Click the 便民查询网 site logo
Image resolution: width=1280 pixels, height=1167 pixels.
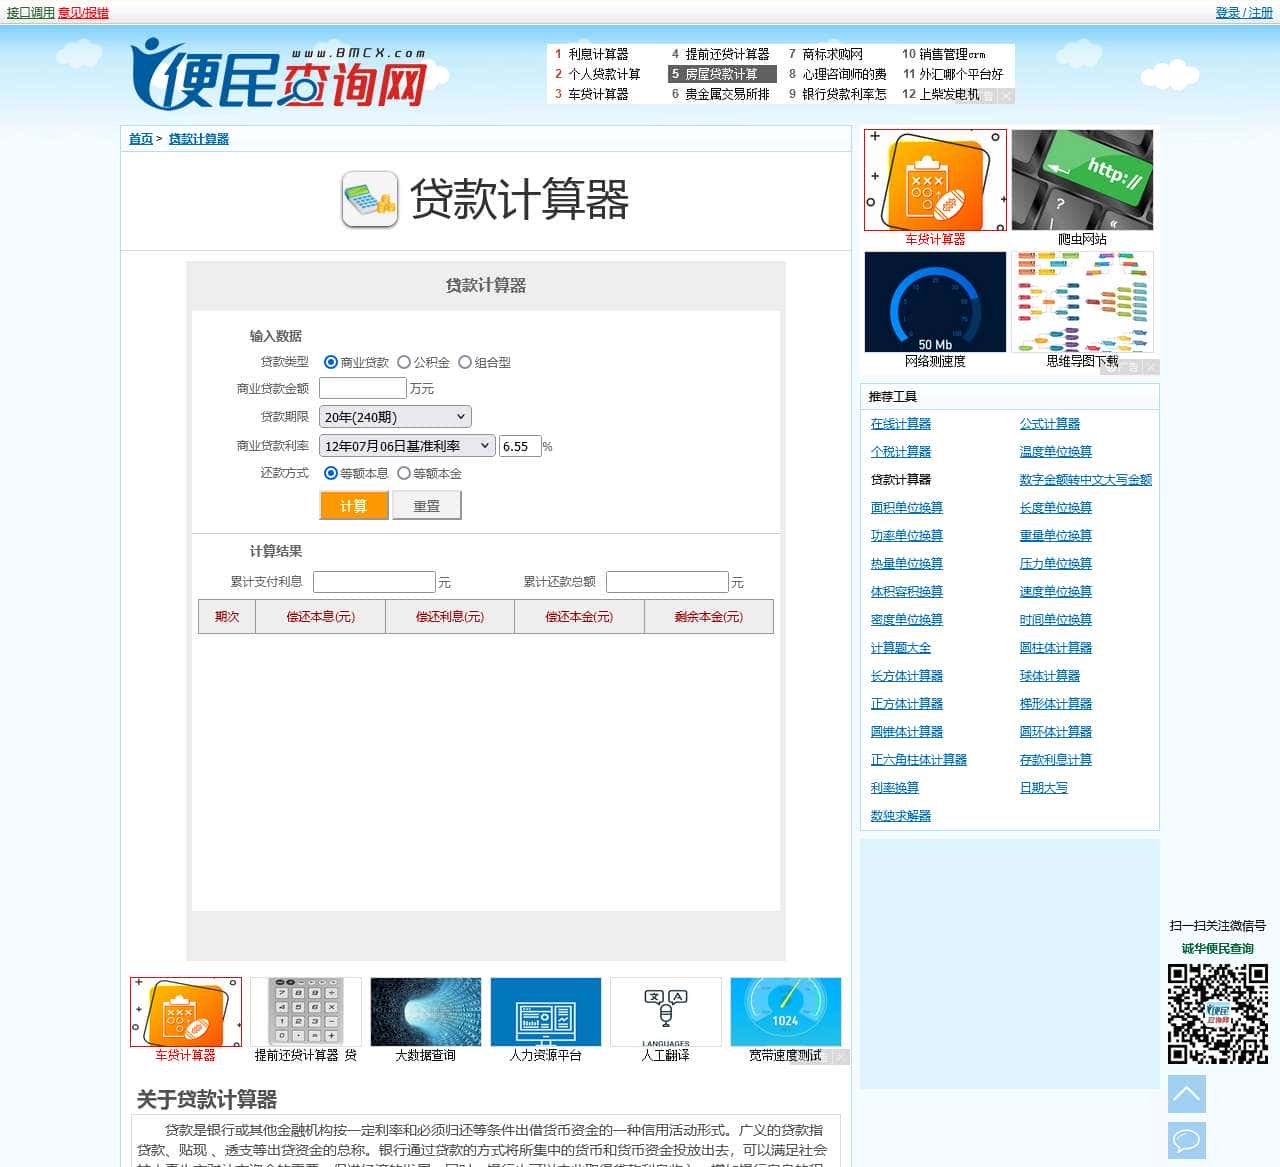tap(279, 73)
